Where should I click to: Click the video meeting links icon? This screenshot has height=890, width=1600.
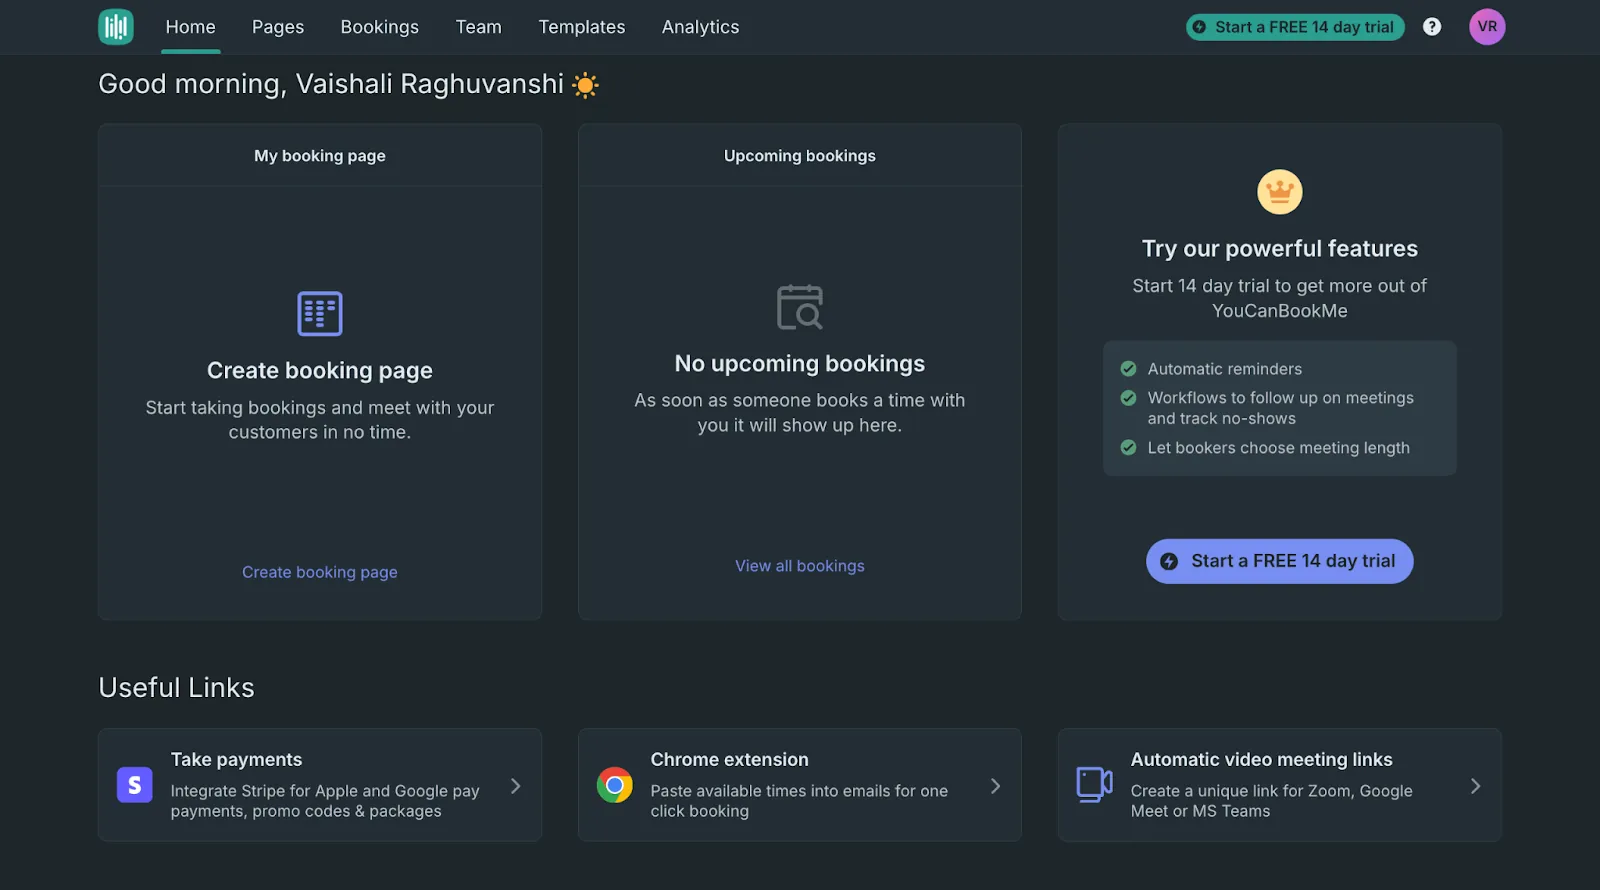pos(1094,784)
